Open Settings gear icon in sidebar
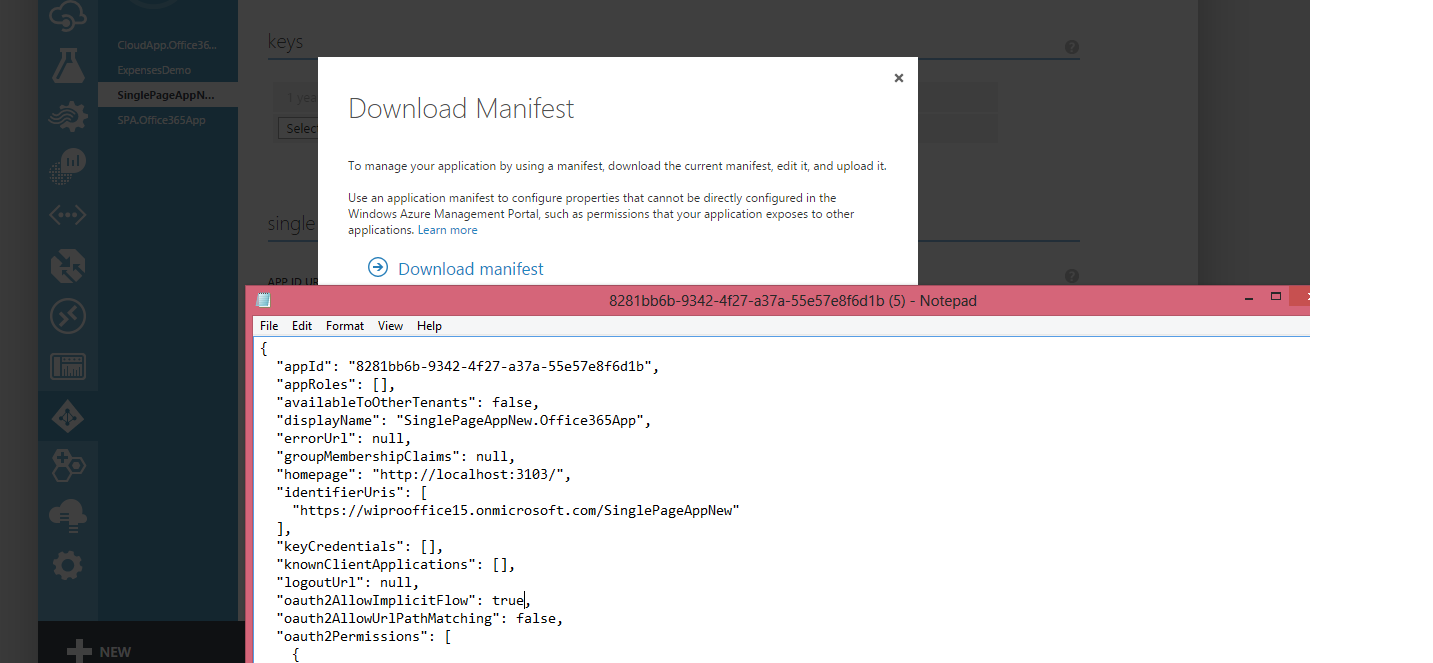Image resolution: width=1433 pixels, height=663 pixels. (68, 567)
